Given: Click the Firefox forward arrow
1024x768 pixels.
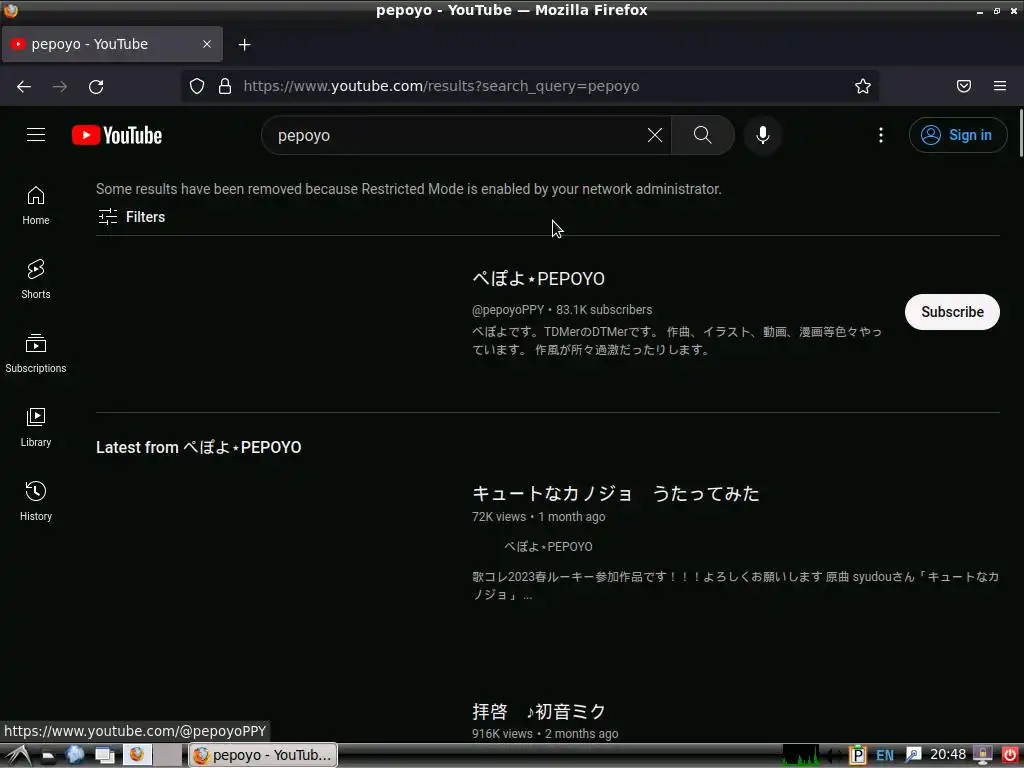Looking at the screenshot, I should [x=60, y=86].
